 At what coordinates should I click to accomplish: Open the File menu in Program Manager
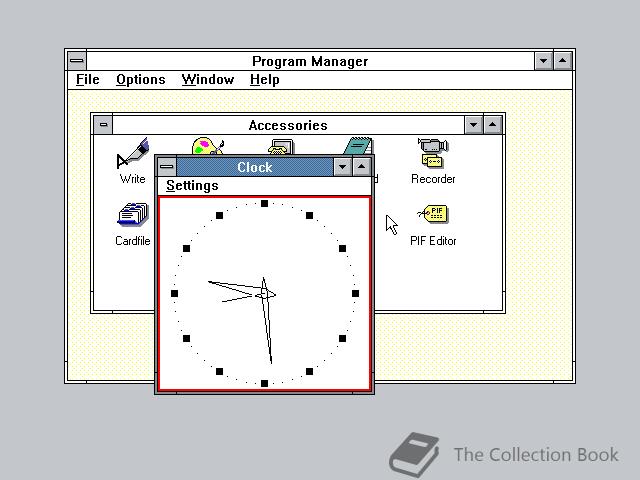click(88, 80)
